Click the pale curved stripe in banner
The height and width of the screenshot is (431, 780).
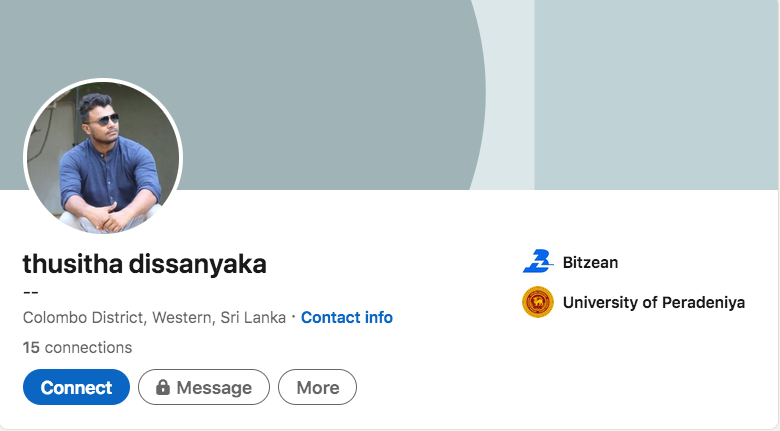click(x=507, y=95)
